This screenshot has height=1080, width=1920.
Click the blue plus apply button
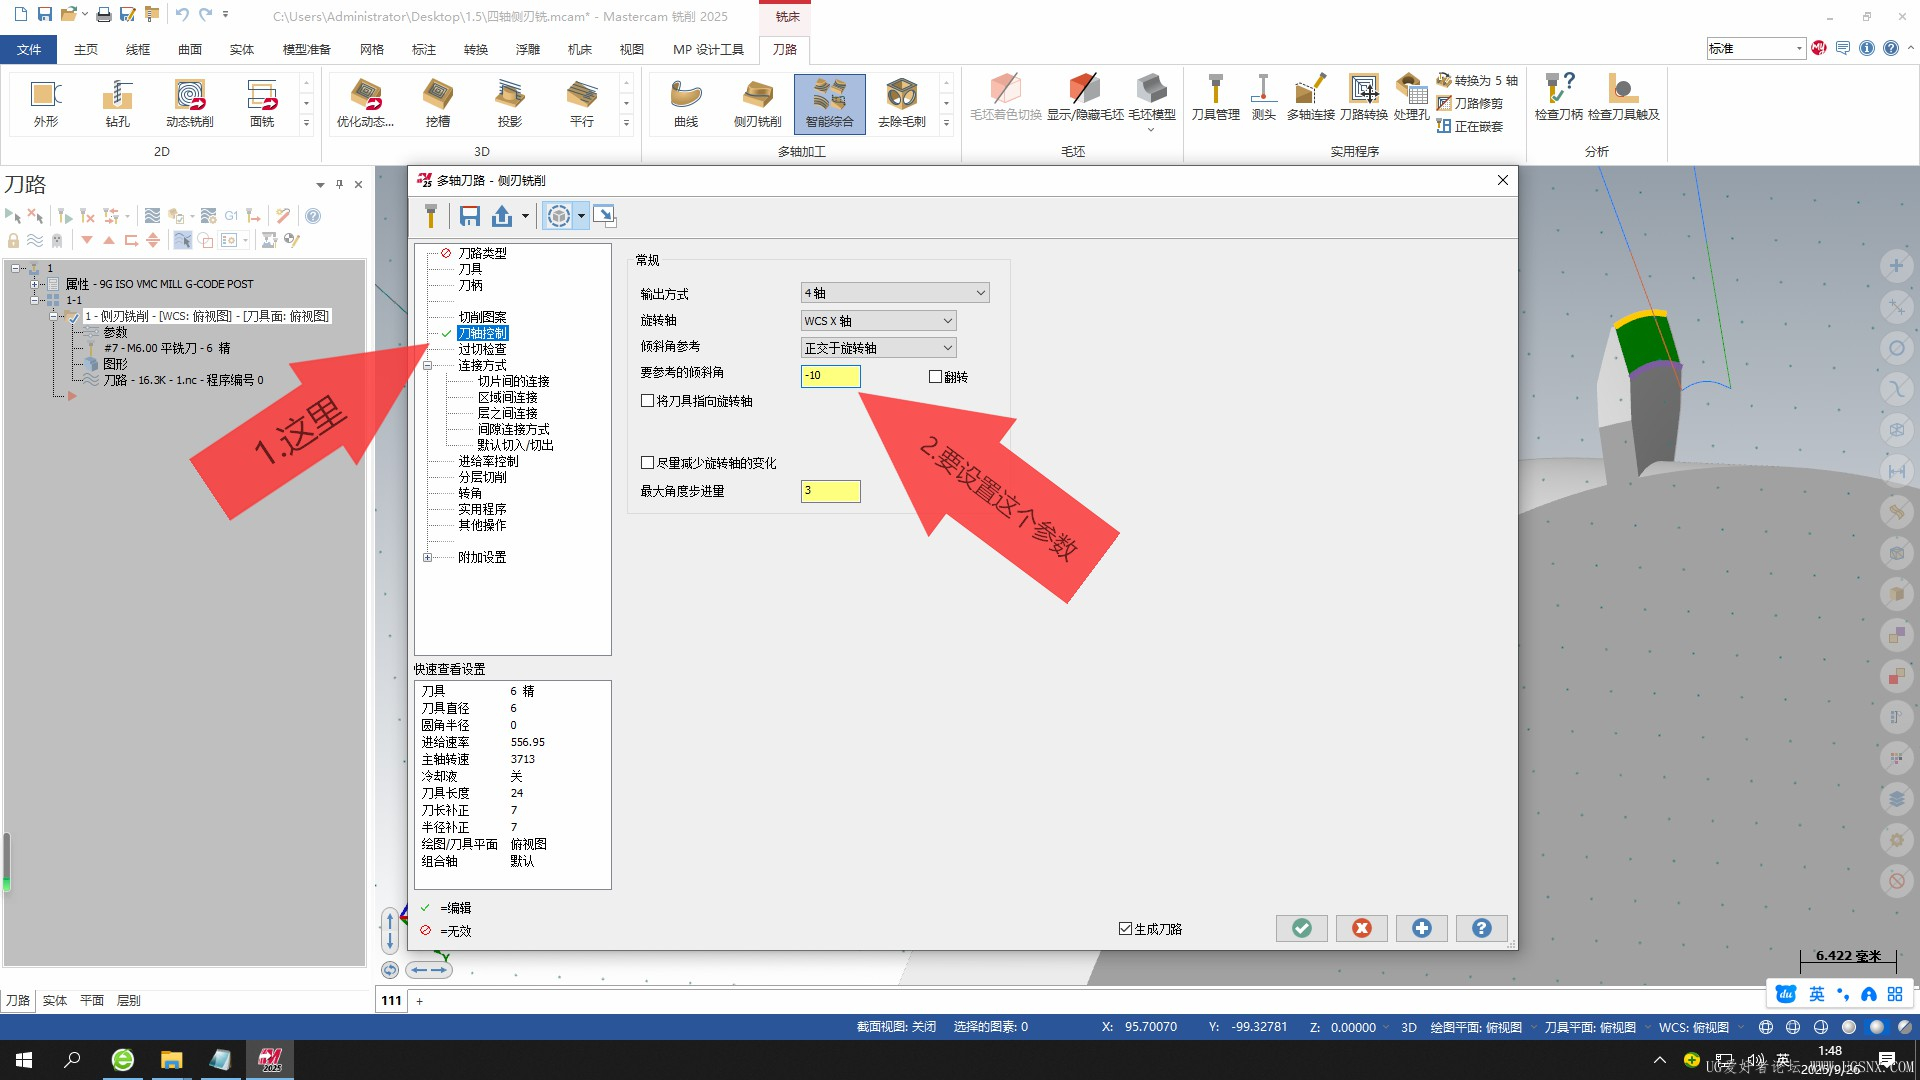[x=1422, y=929]
